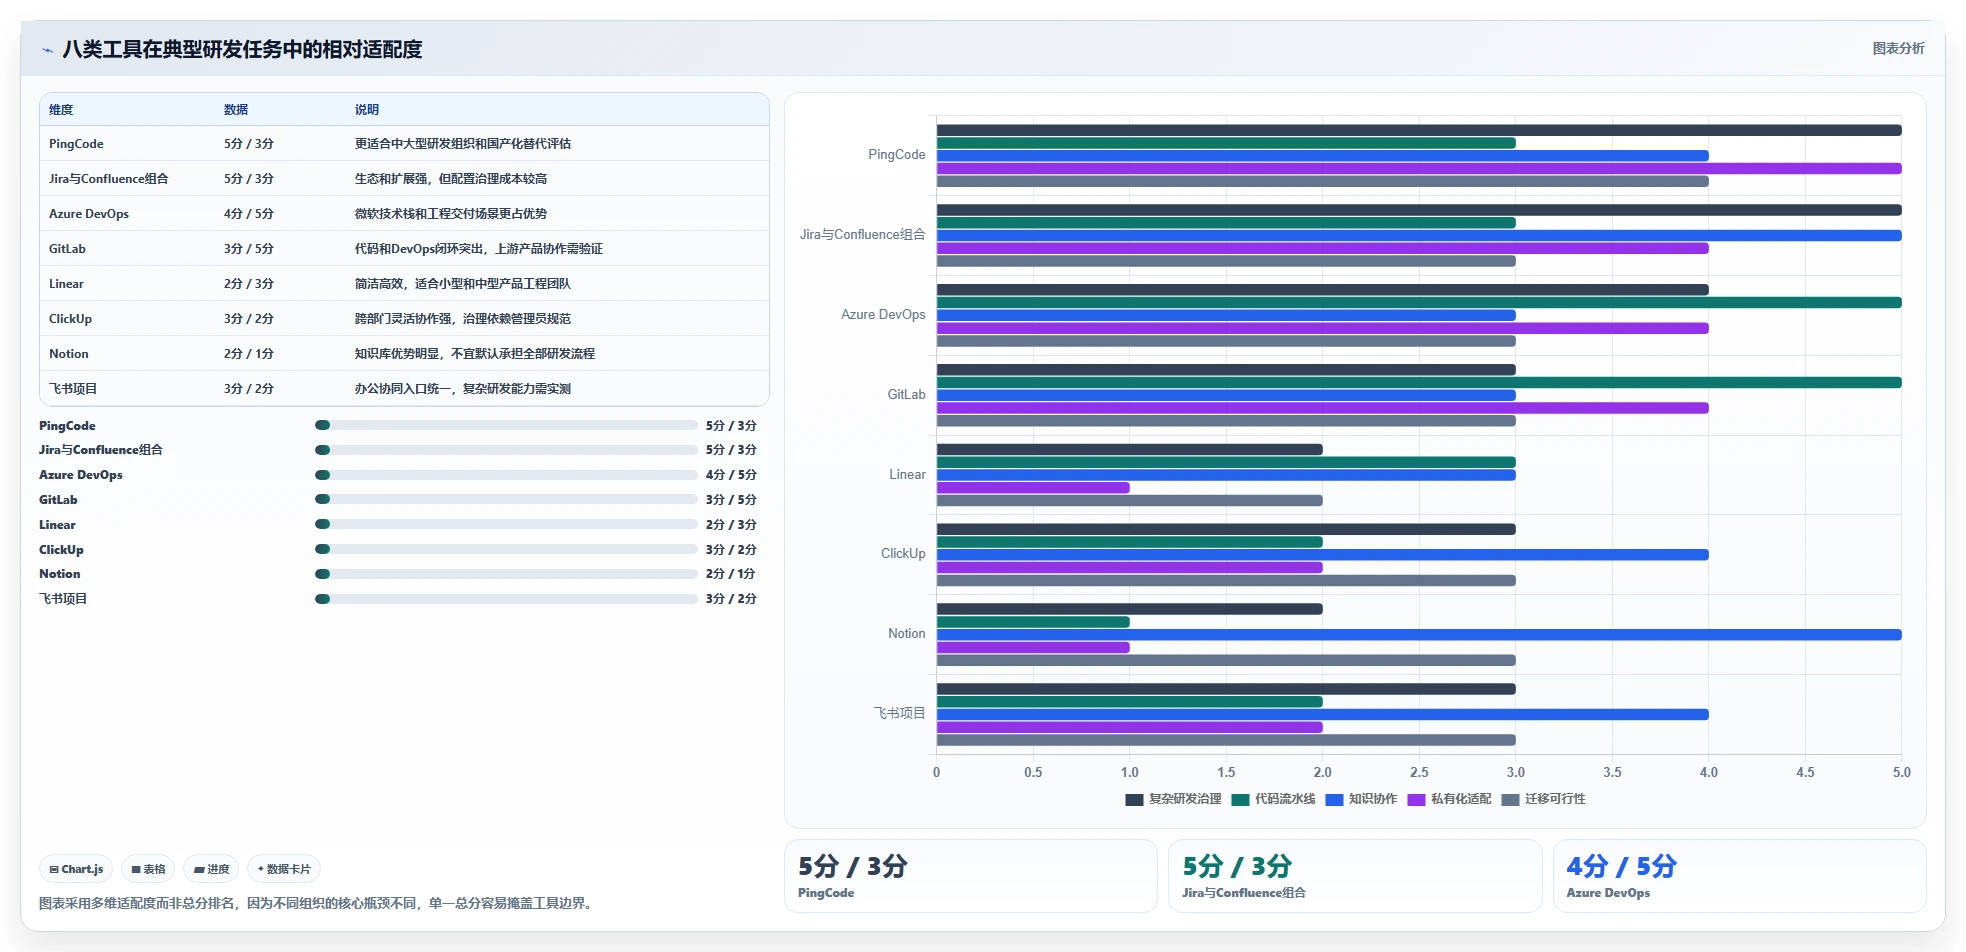The height and width of the screenshot is (952, 1966).
Task: Click the ClickUp progress bar
Action: [x=506, y=549]
